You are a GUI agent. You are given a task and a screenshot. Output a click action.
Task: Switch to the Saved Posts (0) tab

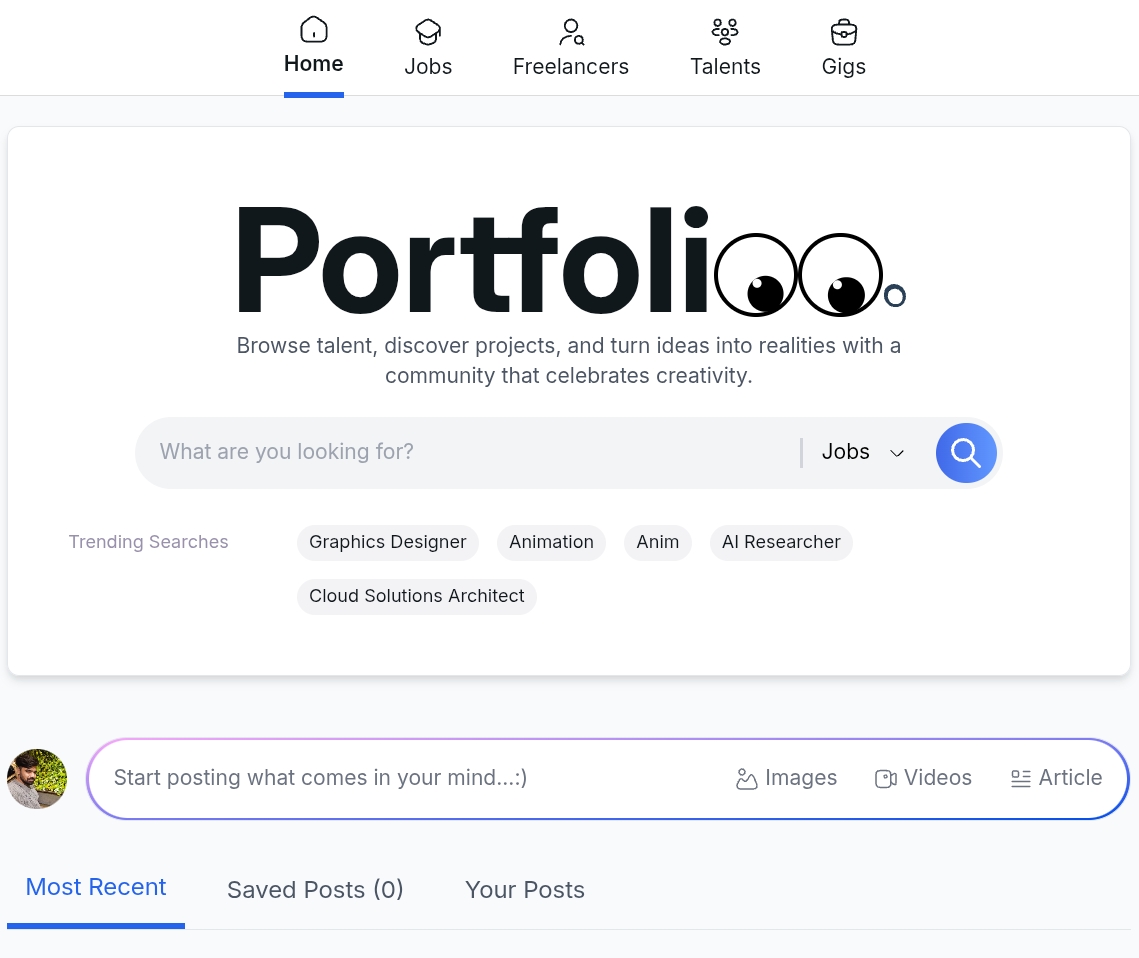pos(315,890)
